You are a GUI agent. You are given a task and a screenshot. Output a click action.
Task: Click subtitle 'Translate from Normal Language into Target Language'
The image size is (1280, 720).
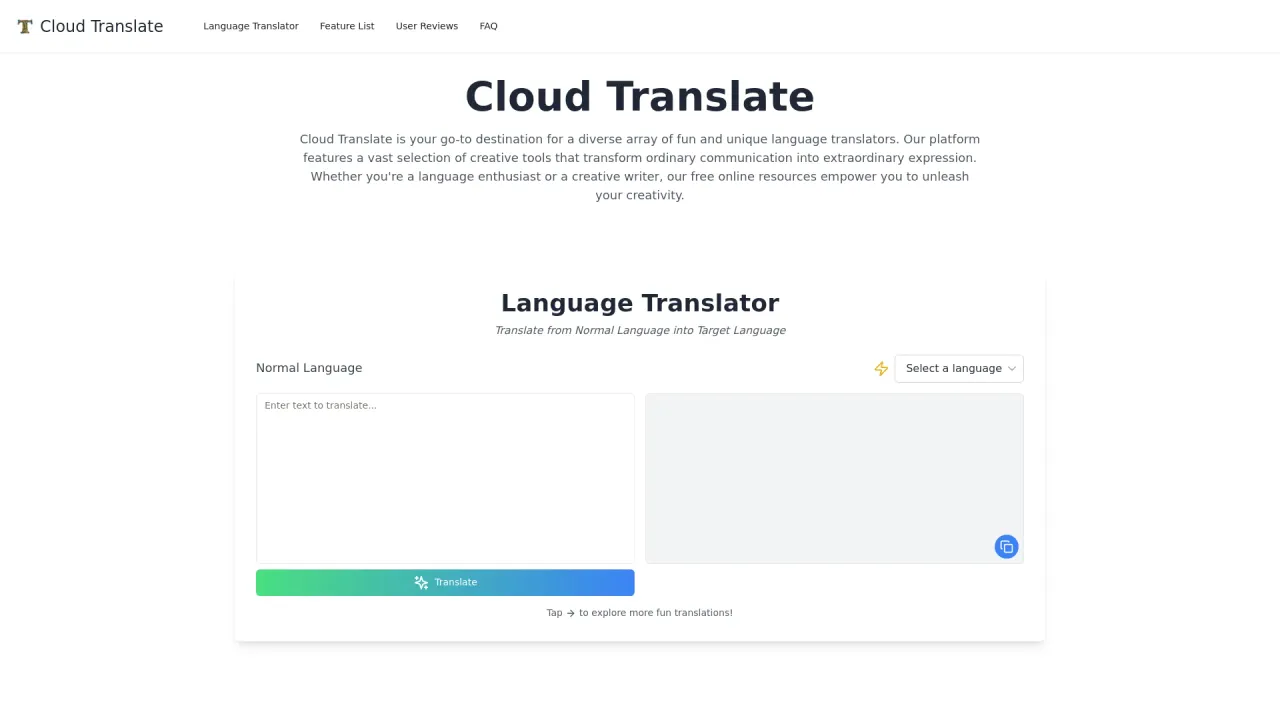[x=640, y=331]
